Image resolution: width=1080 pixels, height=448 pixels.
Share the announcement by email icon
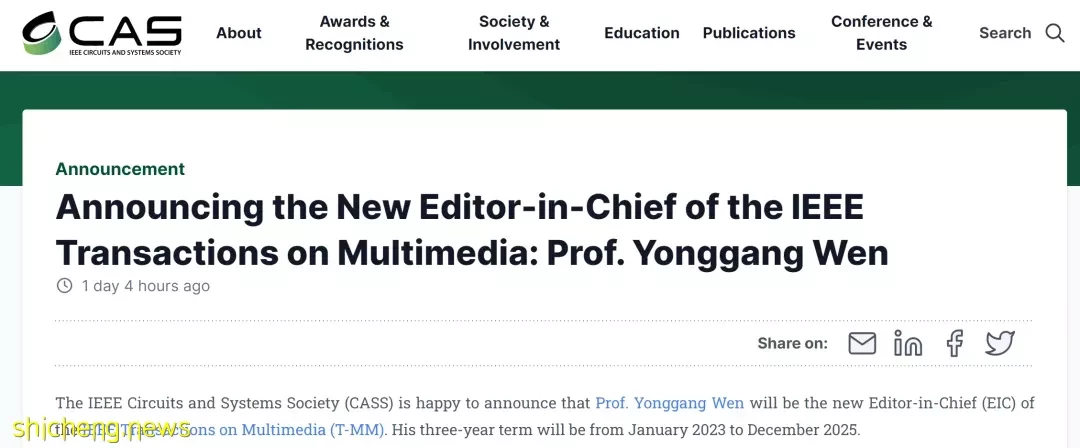(x=862, y=343)
